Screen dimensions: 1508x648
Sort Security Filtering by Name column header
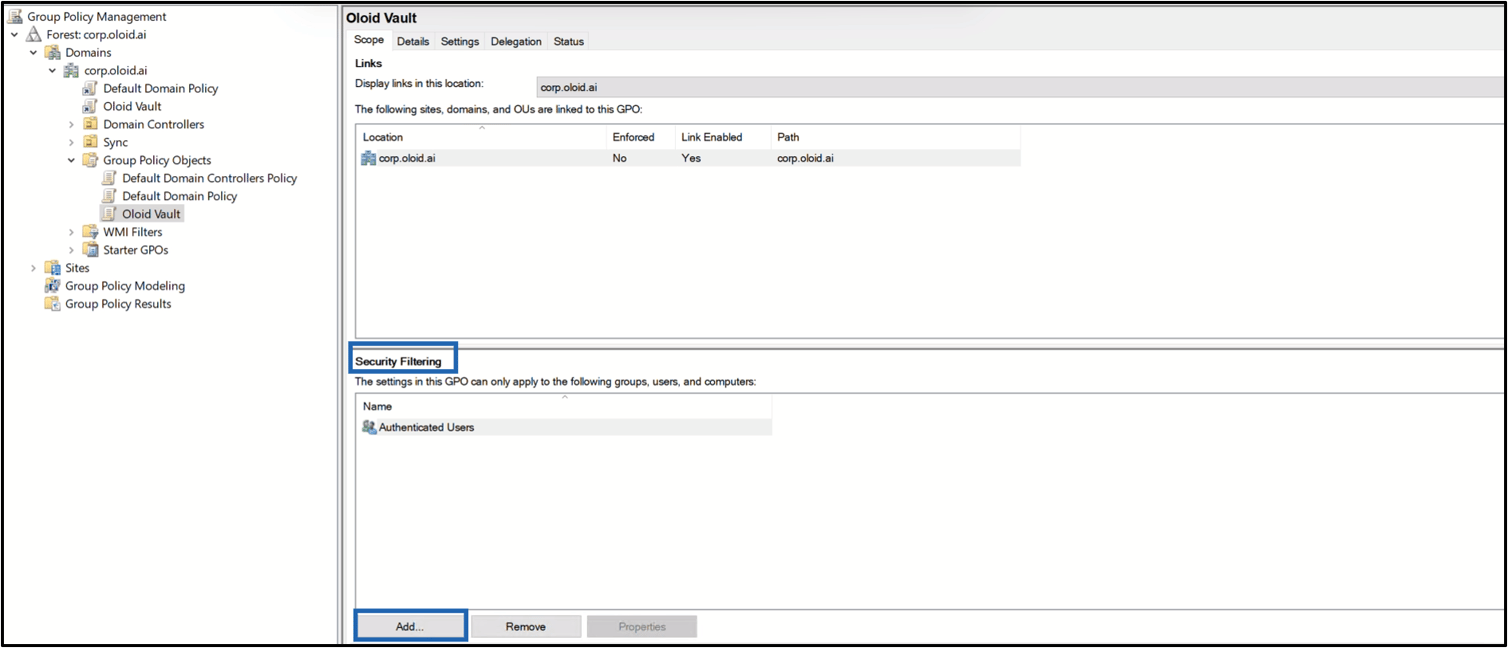(x=564, y=407)
